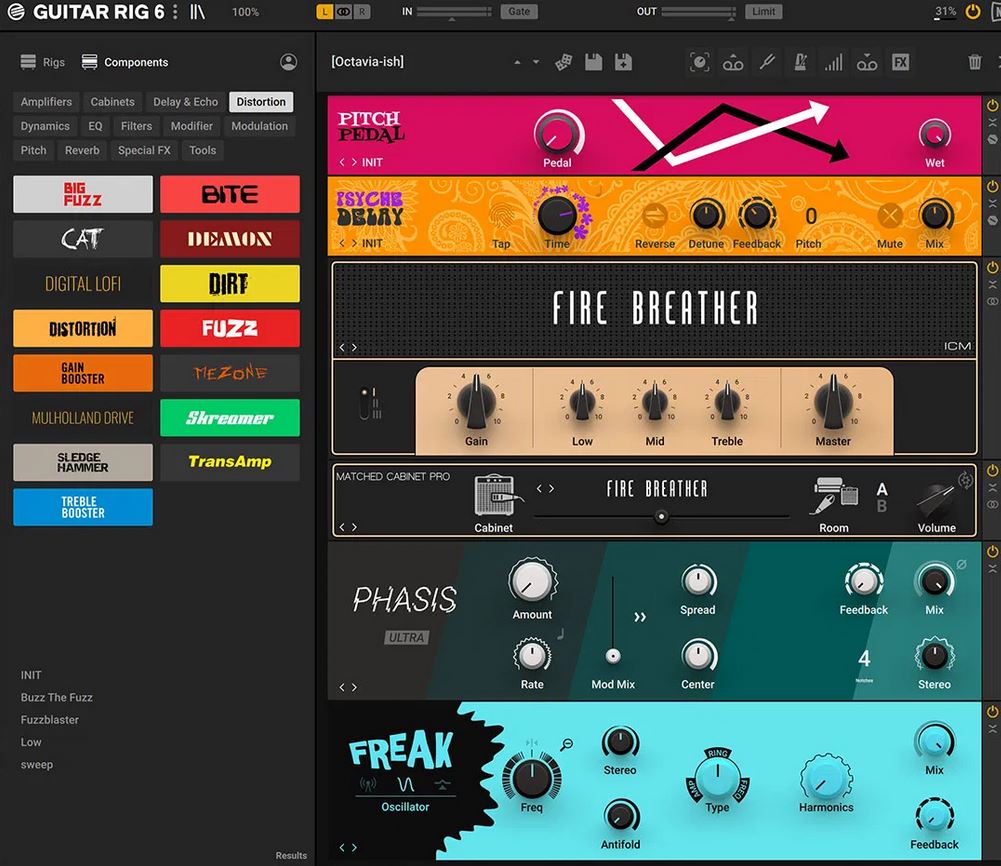The width and height of the screenshot is (1001, 866).
Task: Click the Fire Breather Gain knob
Action: click(476, 403)
